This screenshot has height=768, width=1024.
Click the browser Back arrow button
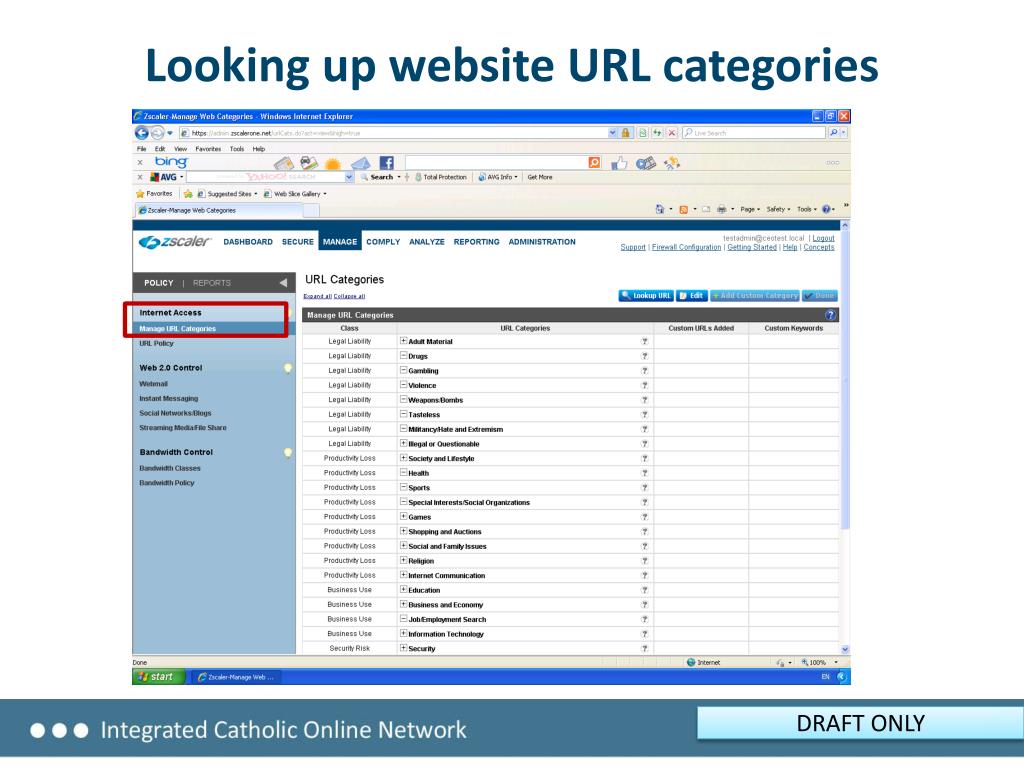tap(142, 133)
